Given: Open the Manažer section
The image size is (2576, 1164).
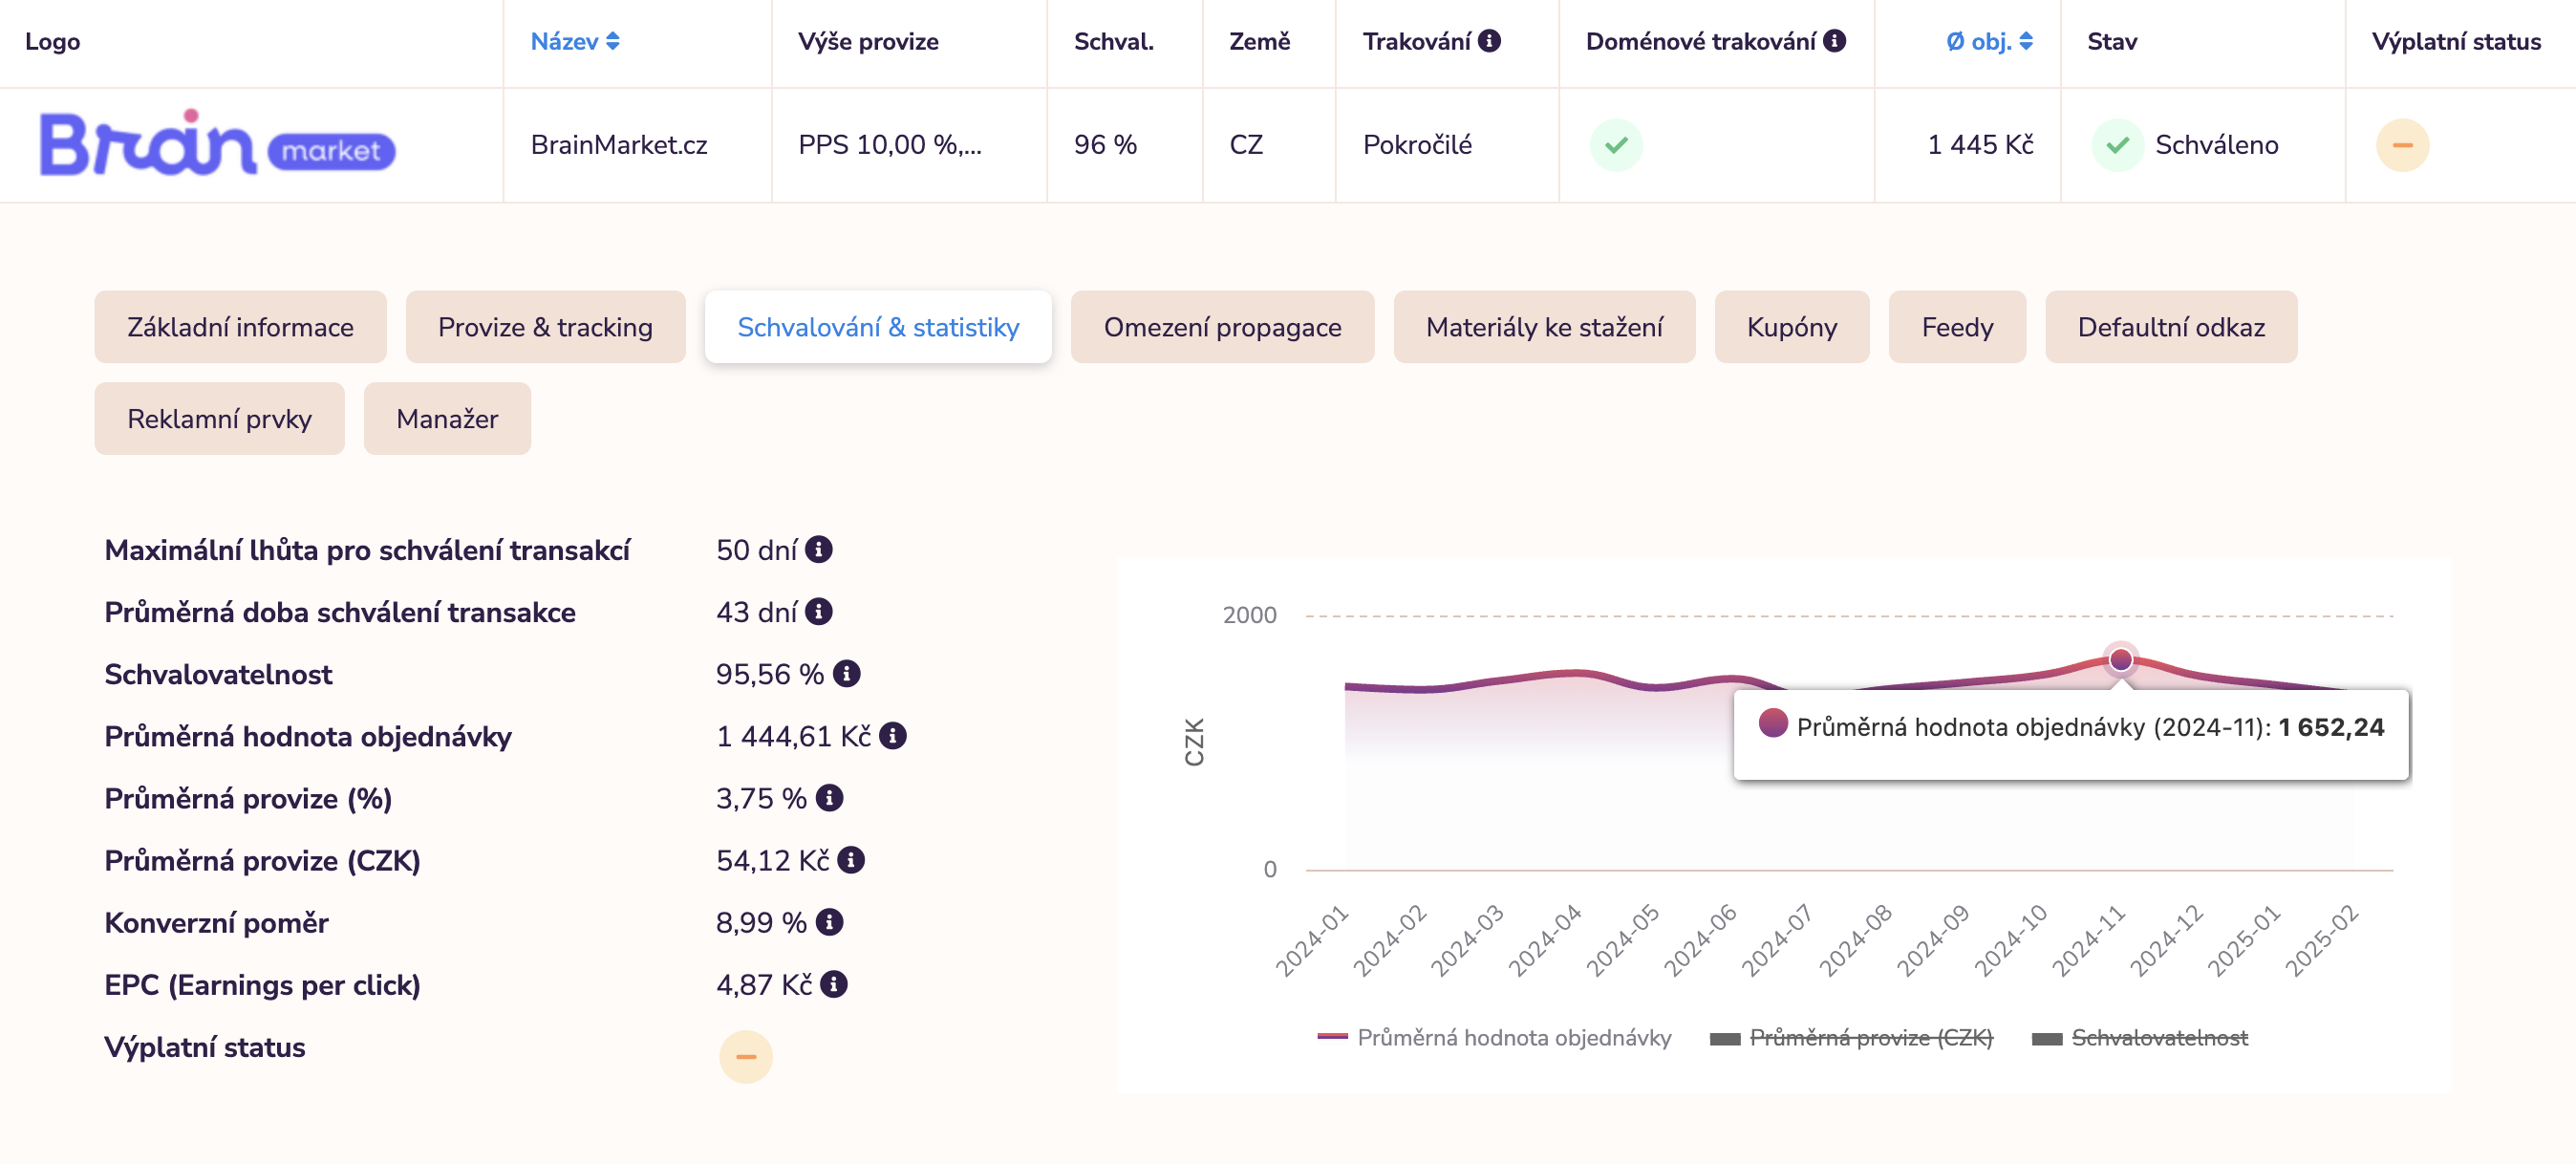Looking at the screenshot, I should [x=447, y=419].
